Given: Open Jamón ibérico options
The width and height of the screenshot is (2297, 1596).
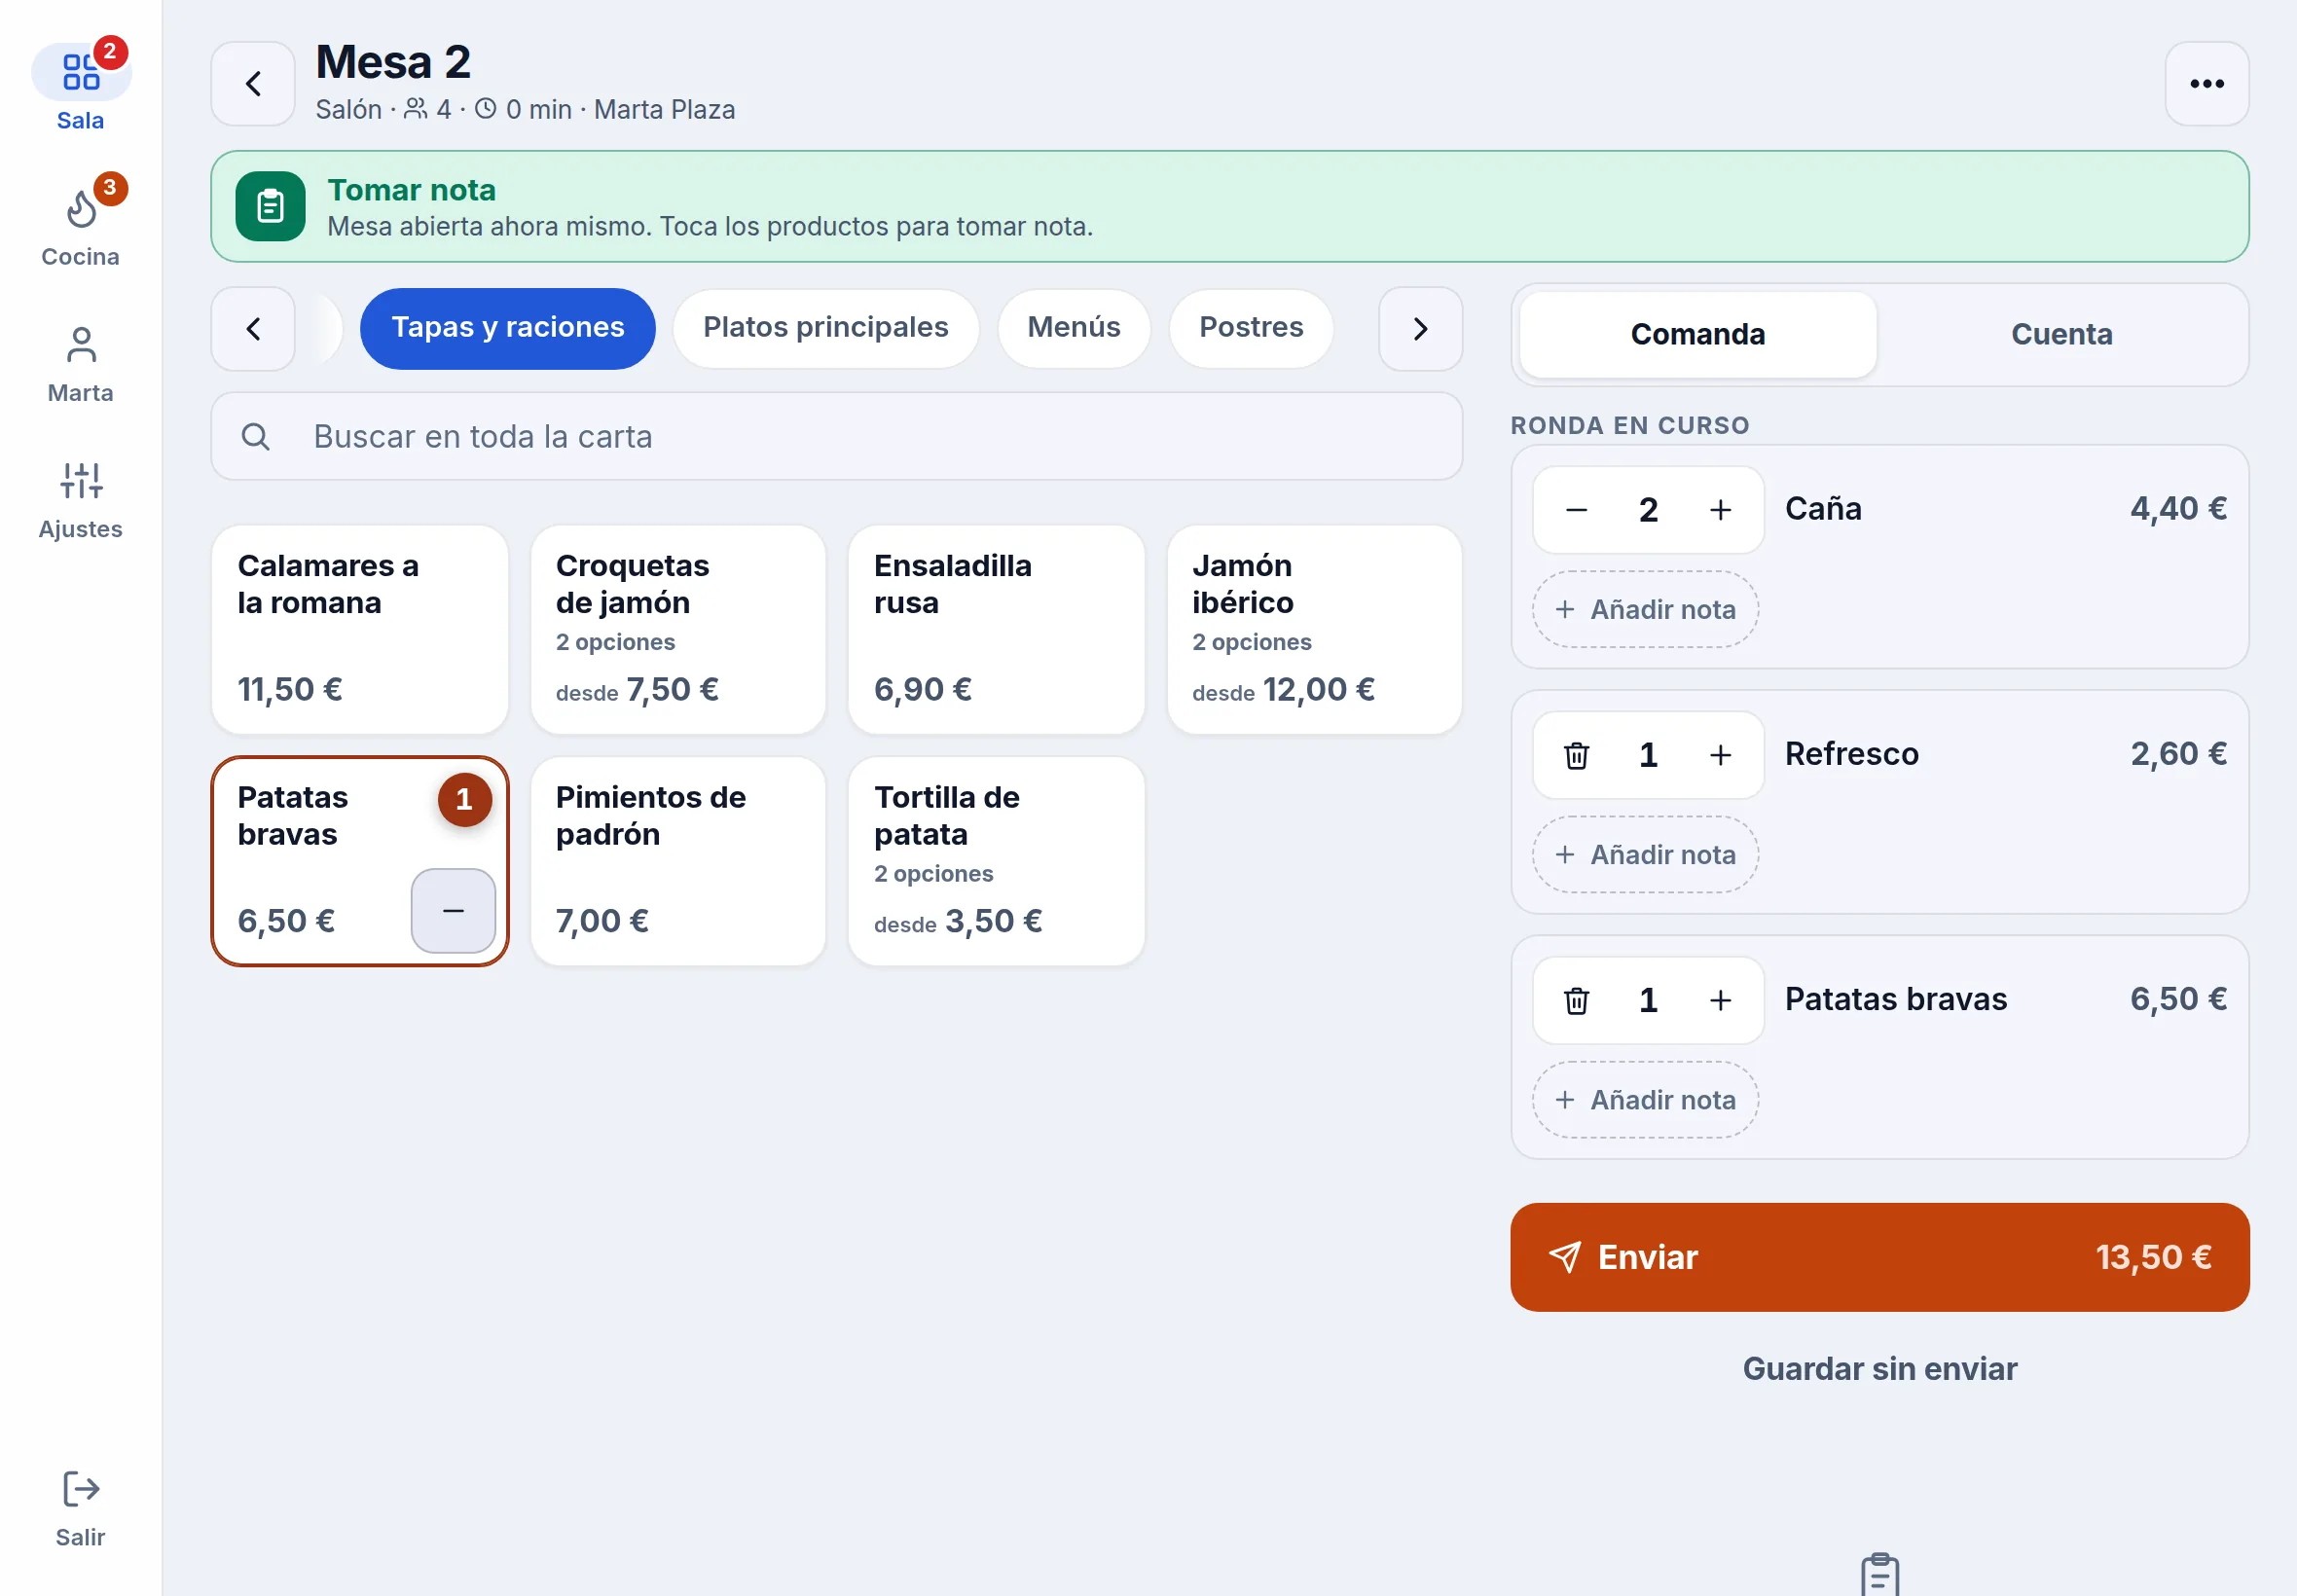Looking at the screenshot, I should (x=1313, y=629).
